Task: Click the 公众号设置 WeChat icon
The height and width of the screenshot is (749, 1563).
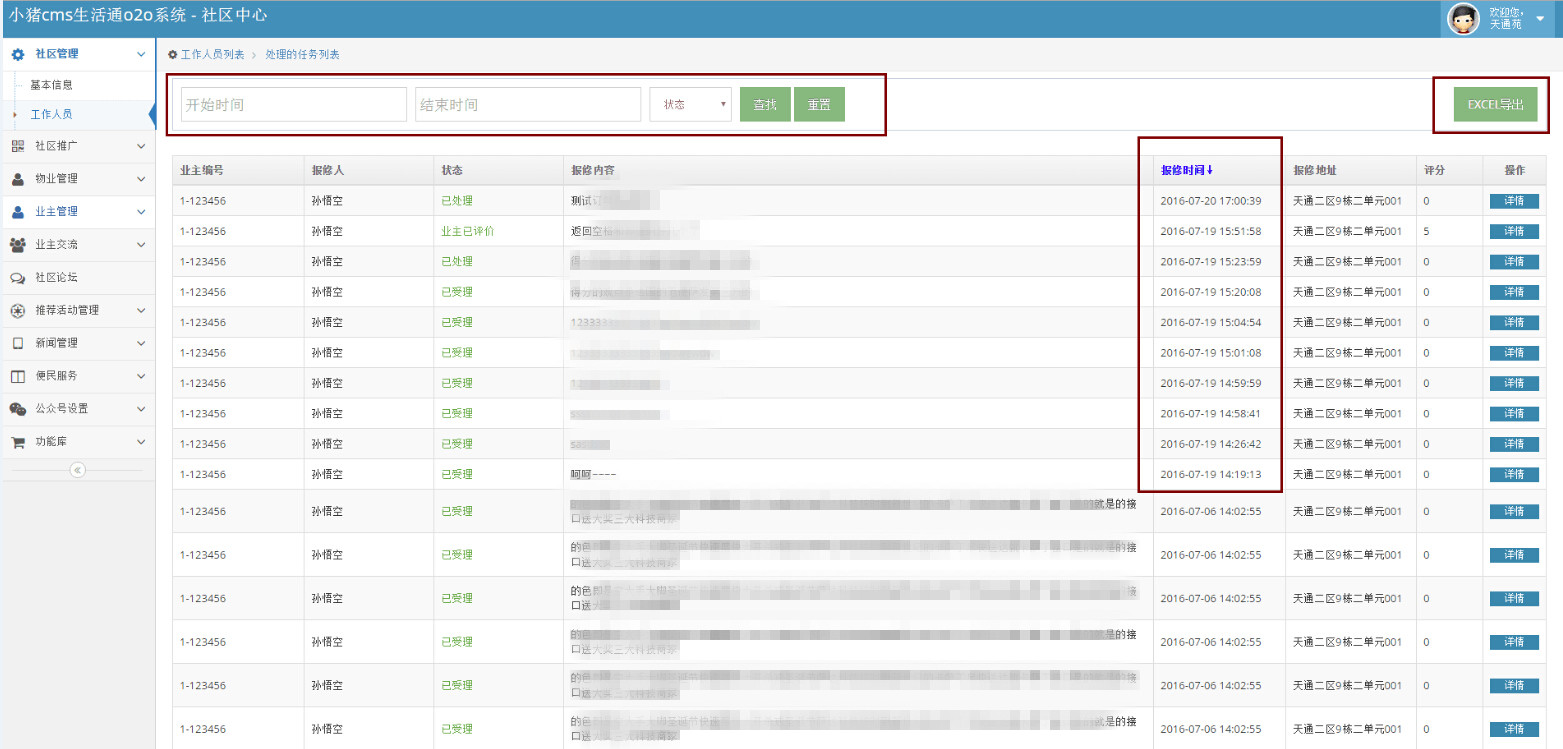Action: [x=18, y=409]
